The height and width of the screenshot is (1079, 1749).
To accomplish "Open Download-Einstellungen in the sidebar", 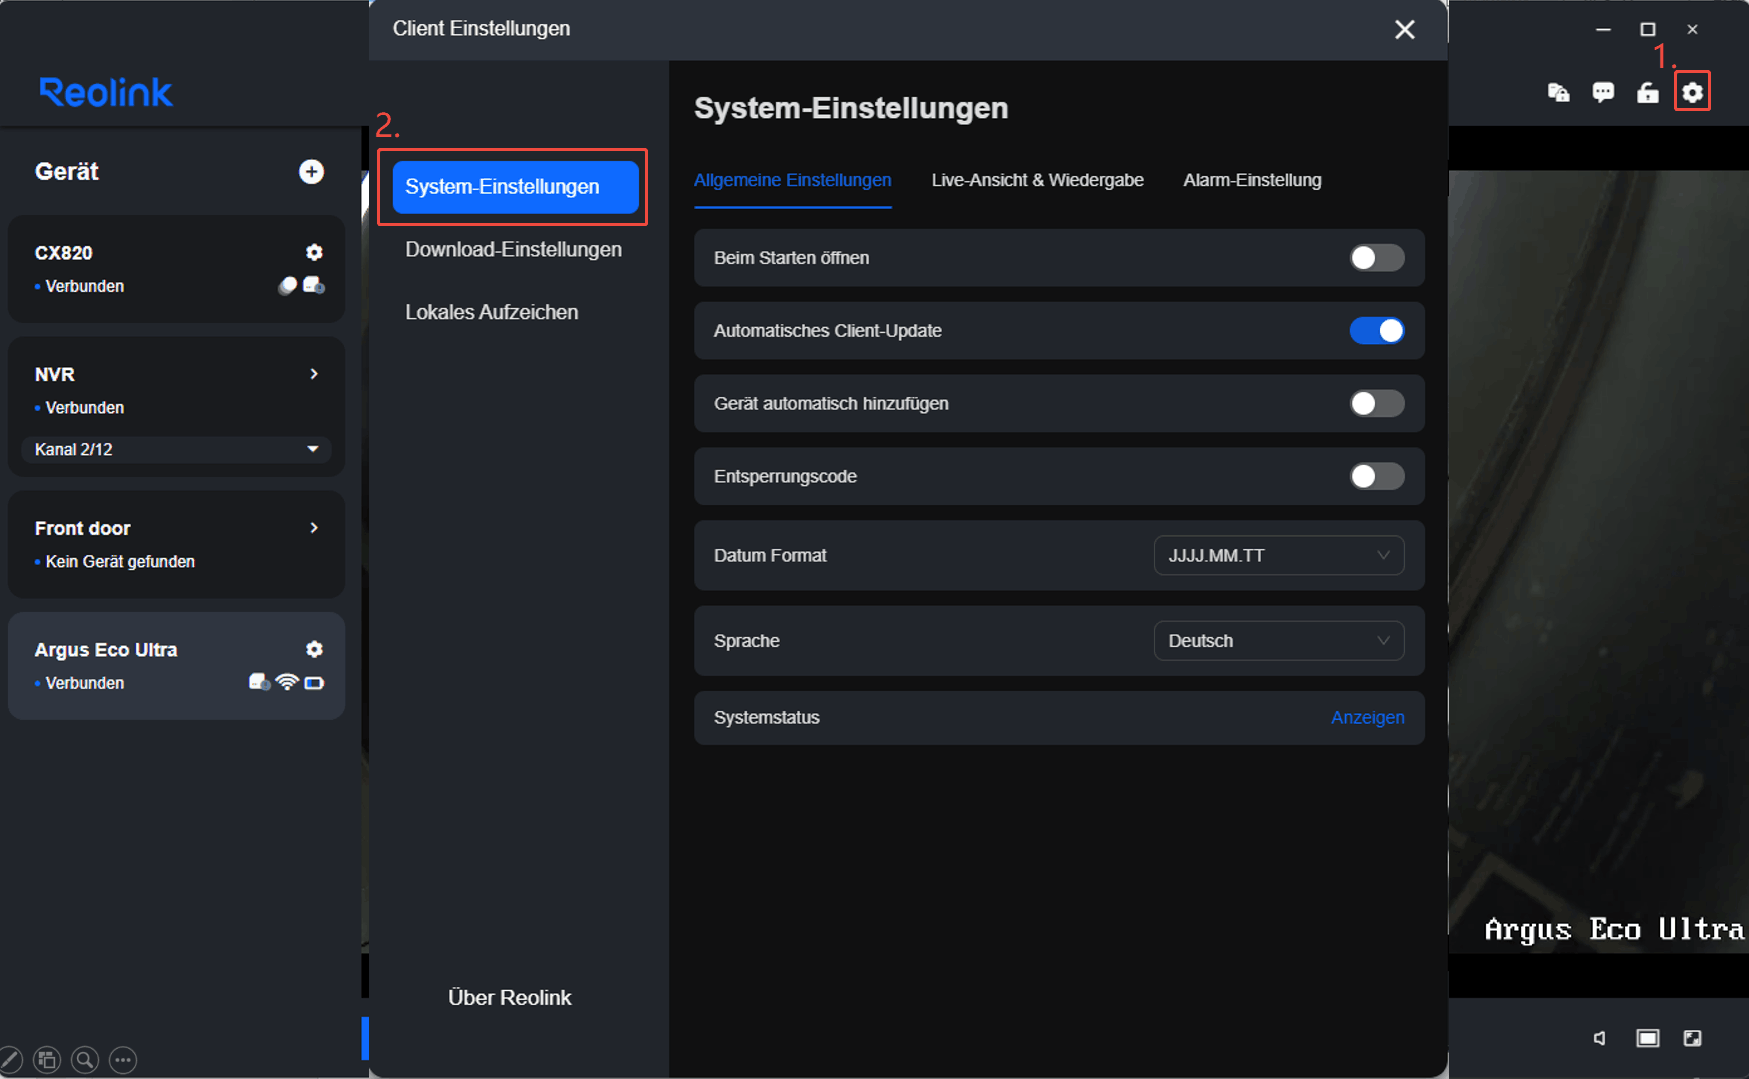I will (513, 249).
